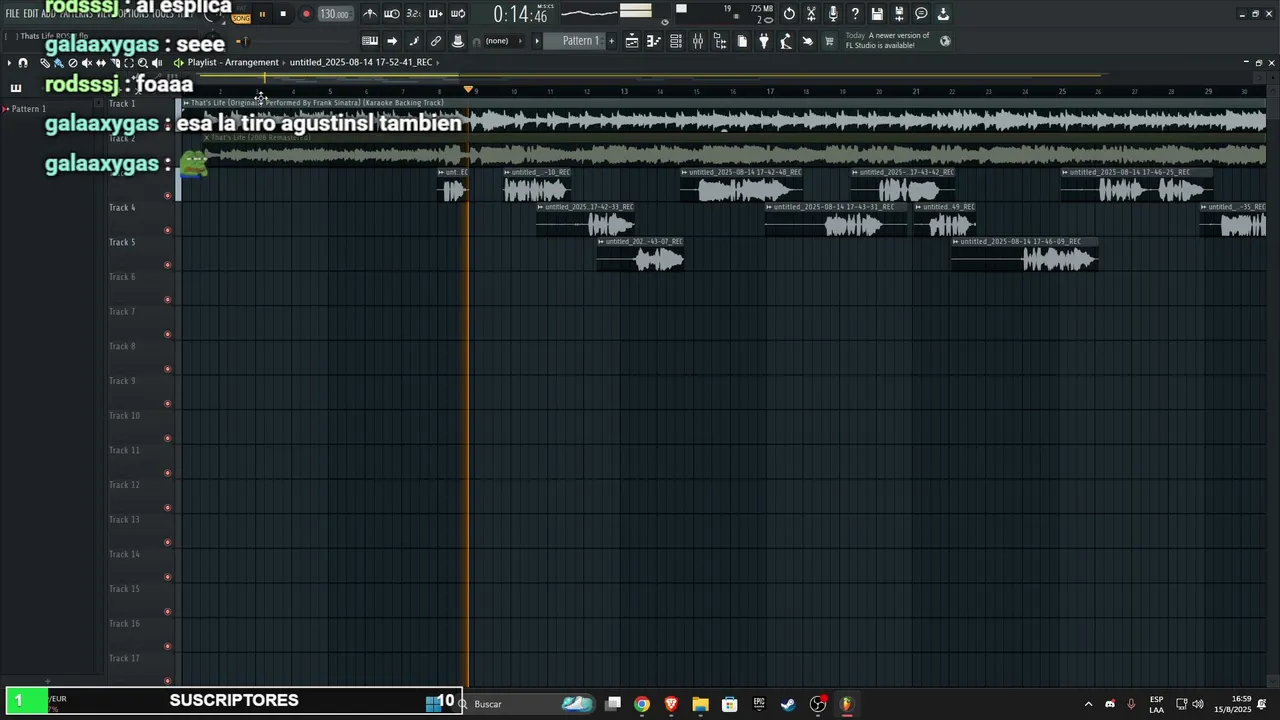Click untitled_2025-08-14 17-52-41_REC breadcrumb

pos(361,62)
